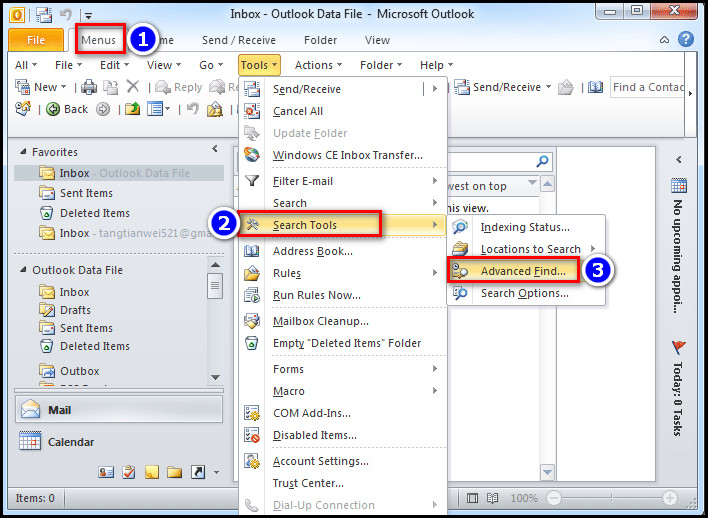Click the Normal view icon in status bar
The width and height of the screenshot is (708, 518).
[472, 498]
